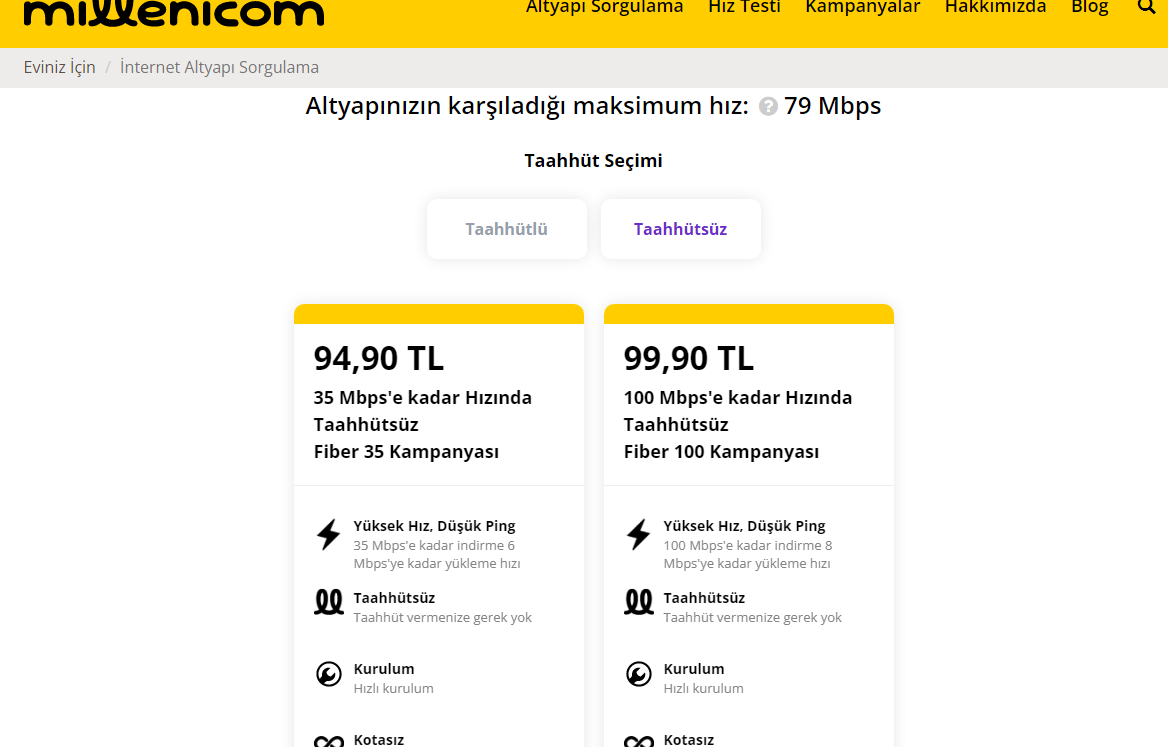This screenshot has height=747, width=1168.
Task: Select the Taahhütsüz commitment option
Action: 680,229
